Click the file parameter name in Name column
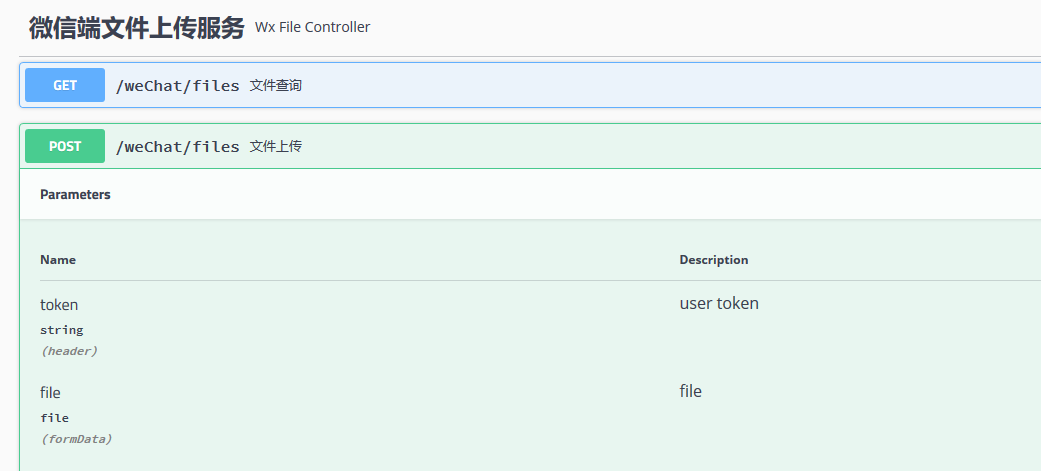 click(x=50, y=393)
